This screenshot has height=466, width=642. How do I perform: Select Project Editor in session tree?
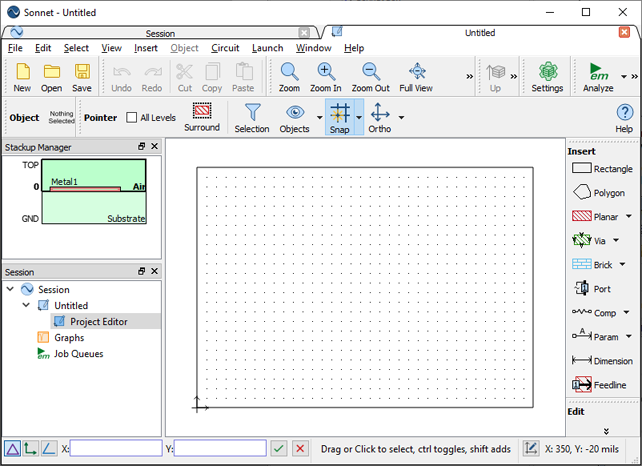[99, 321]
